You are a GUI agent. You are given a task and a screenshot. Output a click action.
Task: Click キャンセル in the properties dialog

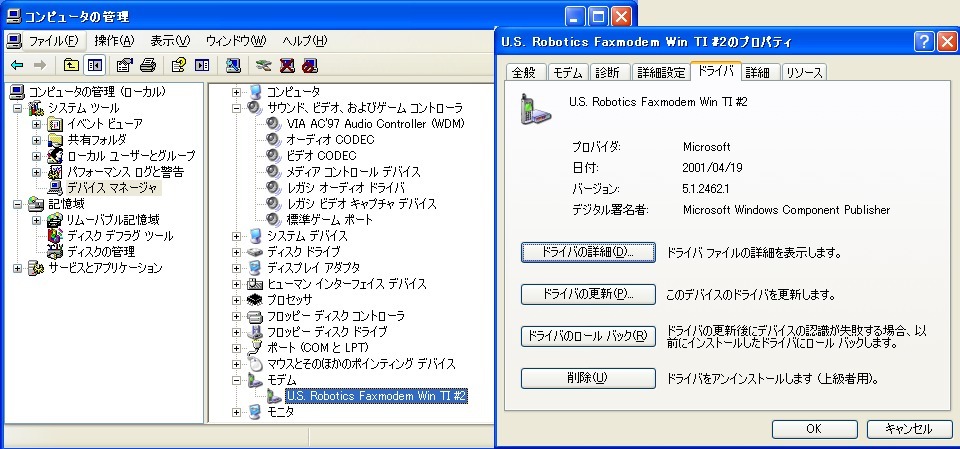909,429
